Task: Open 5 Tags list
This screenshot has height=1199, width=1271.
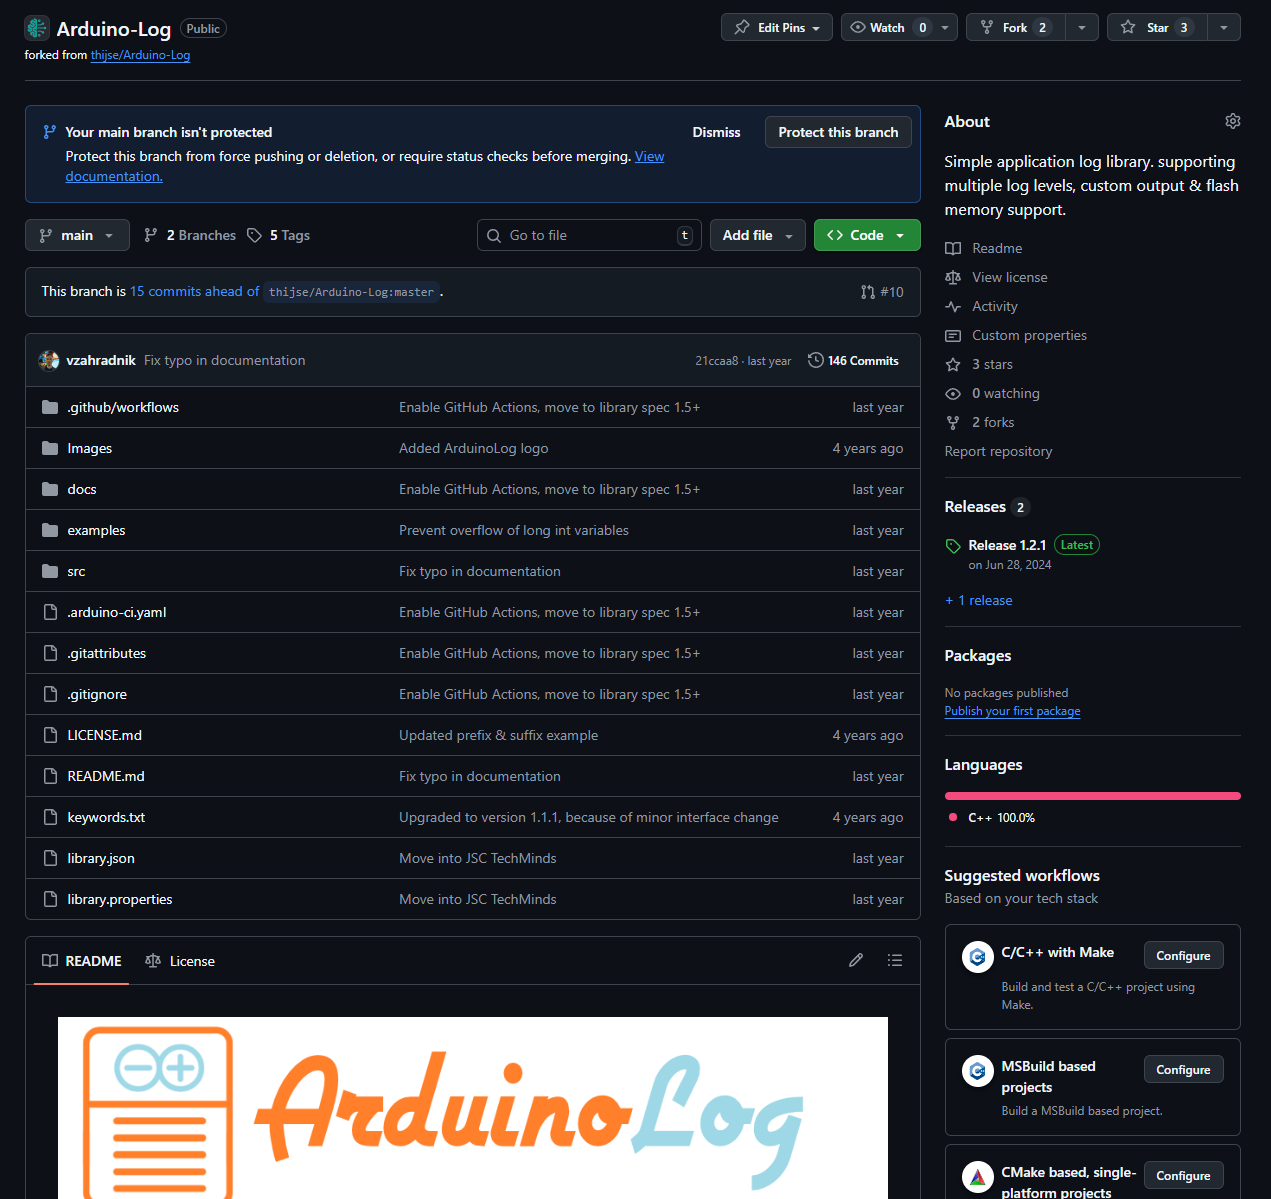Action: coord(279,235)
